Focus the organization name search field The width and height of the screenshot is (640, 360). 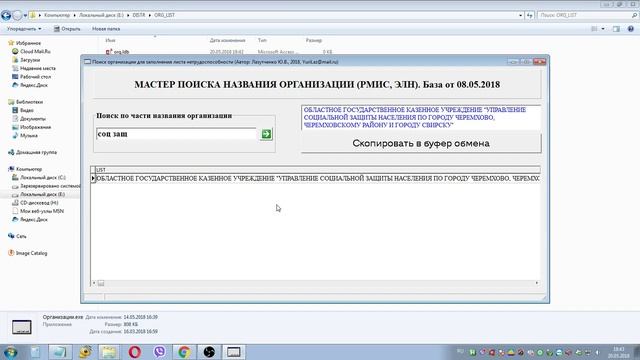coord(176,134)
